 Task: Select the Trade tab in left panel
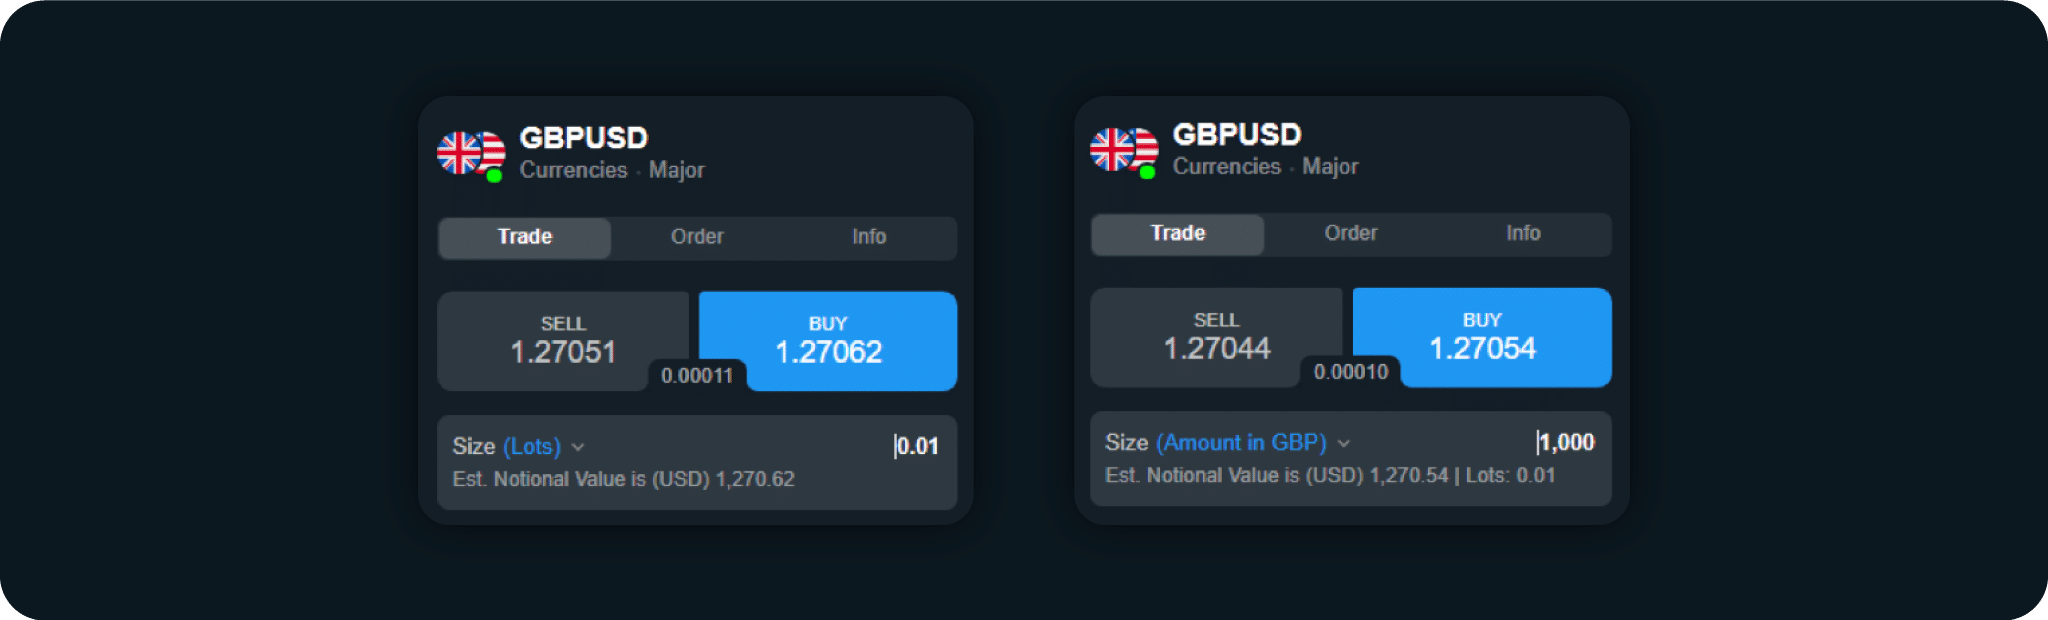(x=525, y=237)
